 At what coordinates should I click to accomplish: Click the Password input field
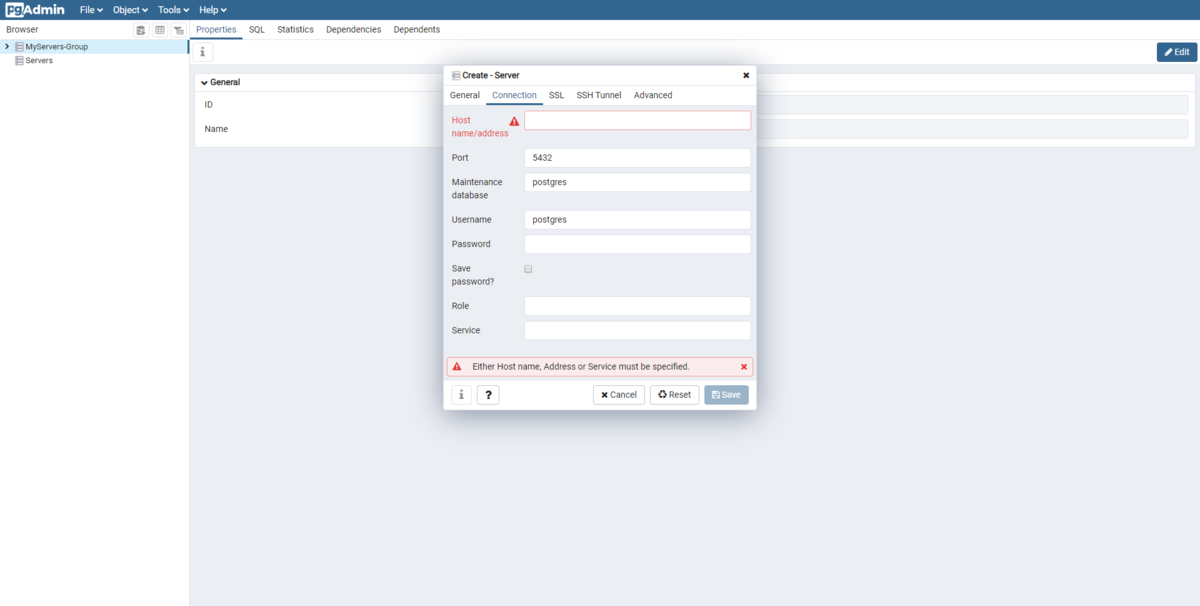pyautogui.click(x=637, y=244)
